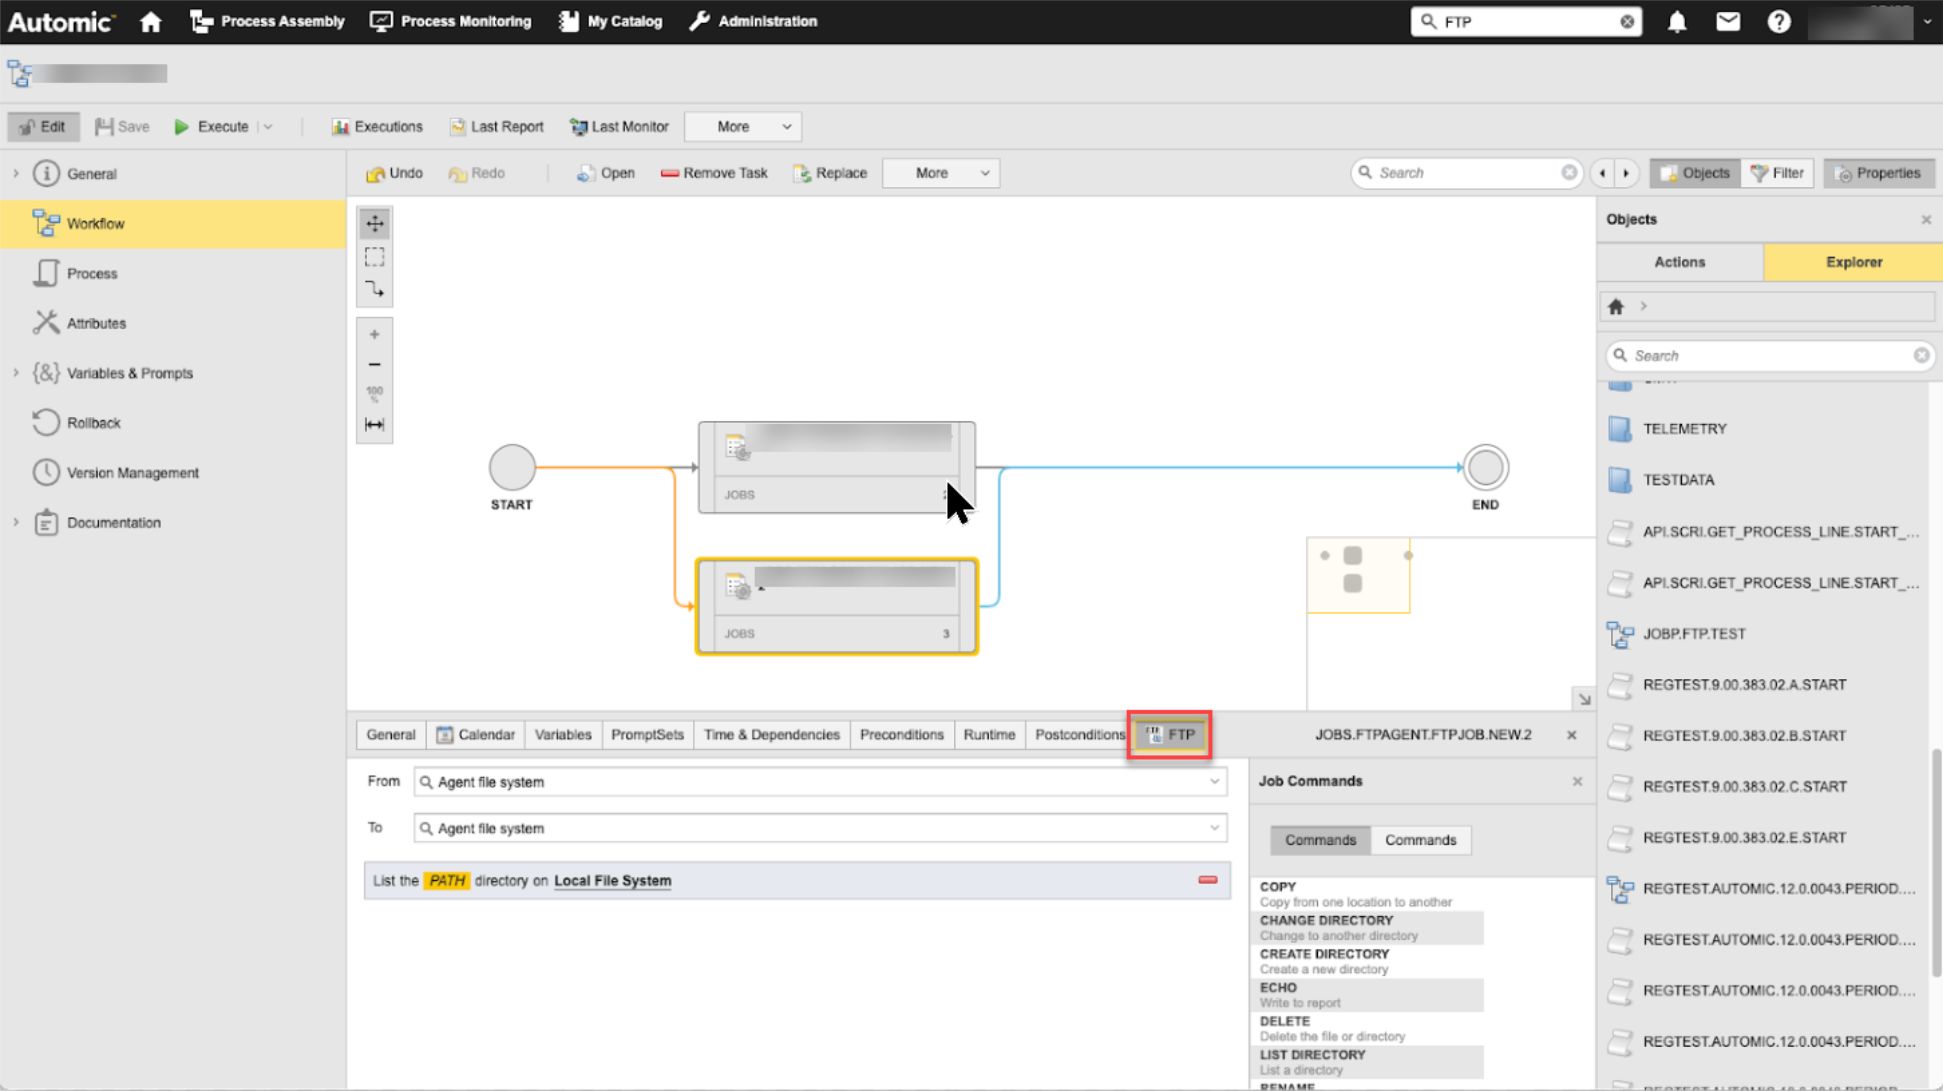Toggle the Filter panel button
The width and height of the screenshot is (1943, 1091).
1777,173
